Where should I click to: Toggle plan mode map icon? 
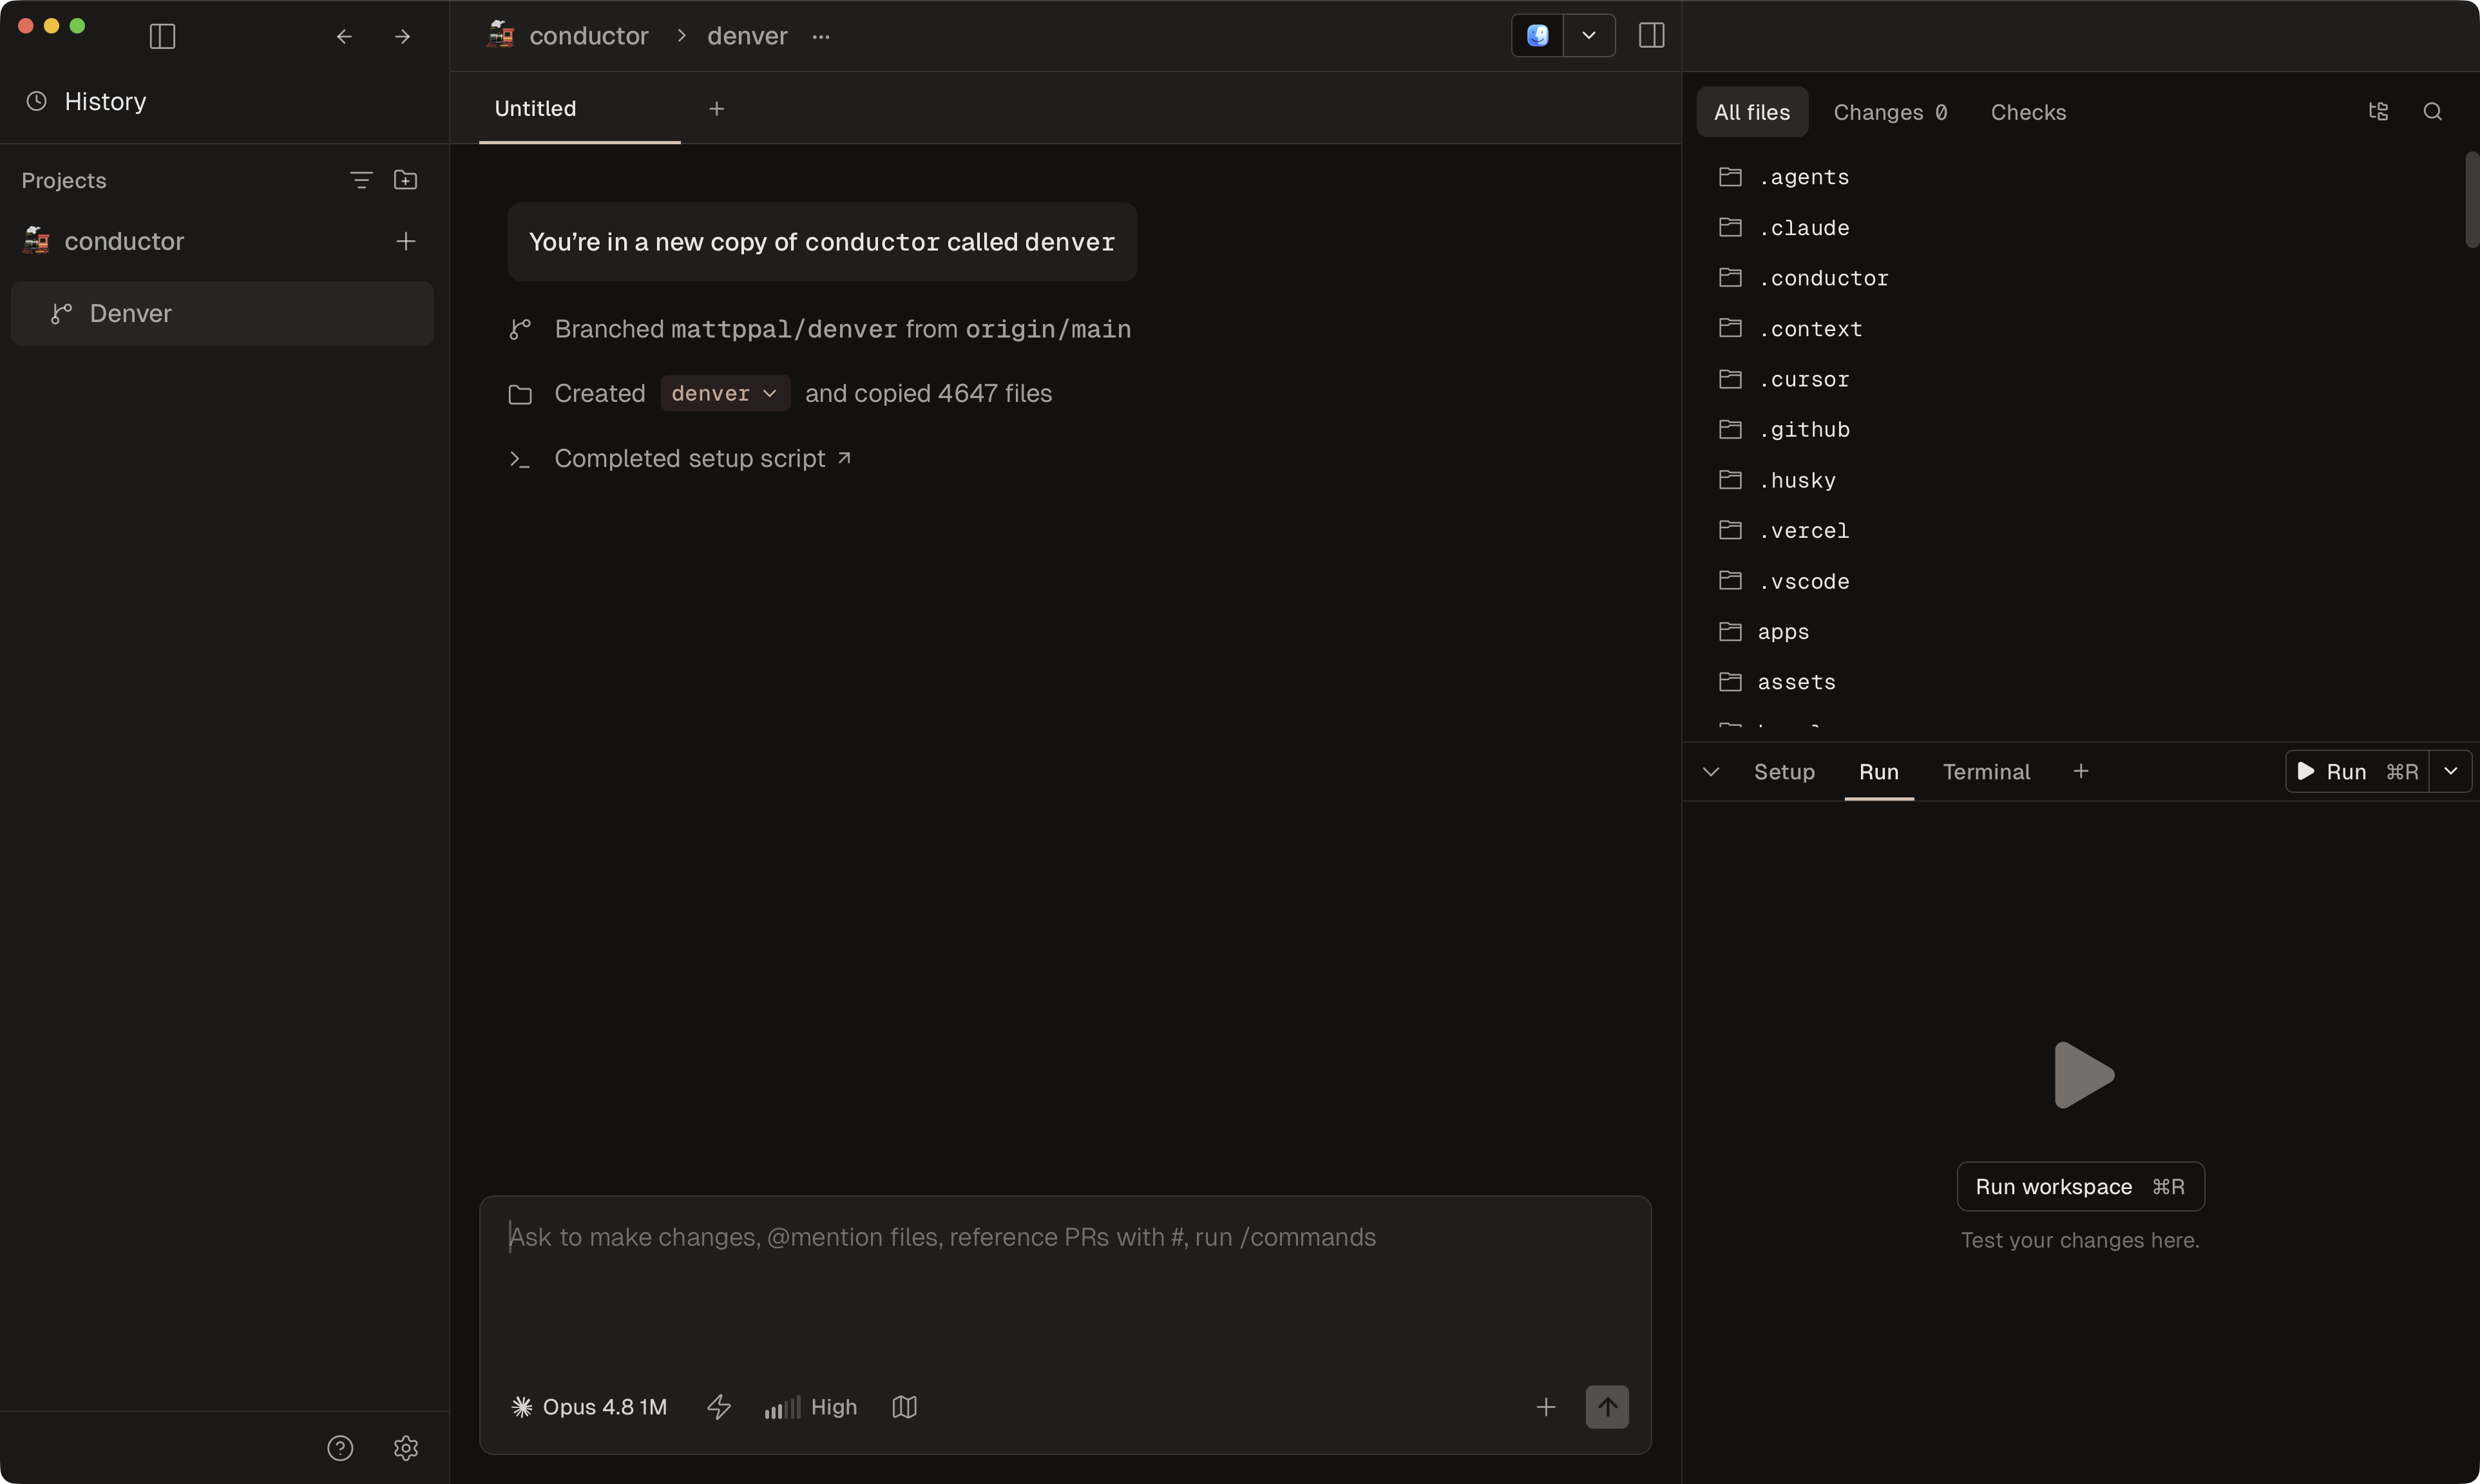pyautogui.click(x=904, y=1407)
